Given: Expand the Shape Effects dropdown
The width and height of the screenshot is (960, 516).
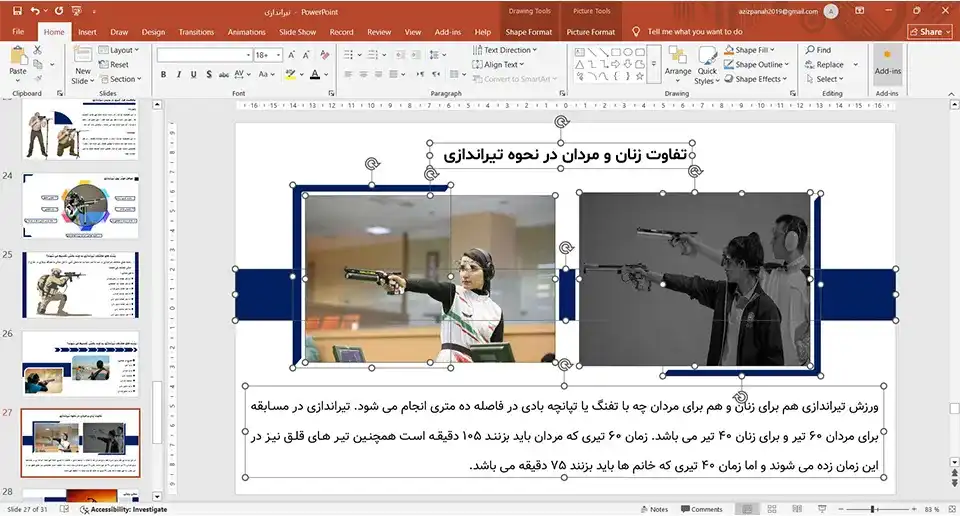Looking at the screenshot, I should click(x=756, y=79).
